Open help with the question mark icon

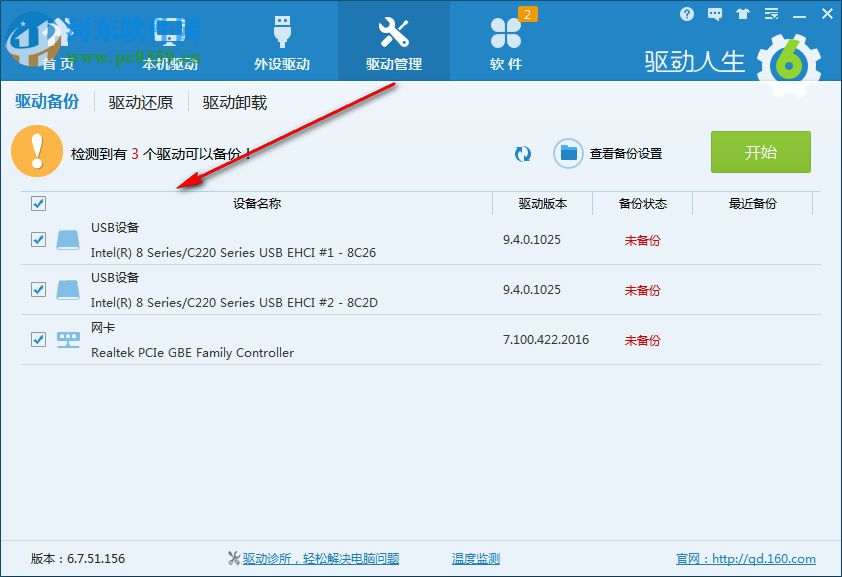686,14
